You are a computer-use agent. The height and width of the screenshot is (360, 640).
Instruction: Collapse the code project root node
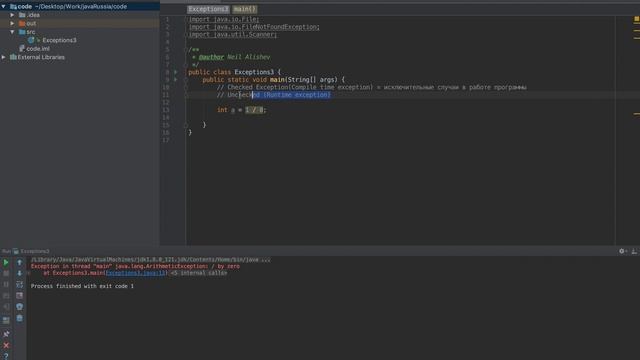[x=4, y=7]
